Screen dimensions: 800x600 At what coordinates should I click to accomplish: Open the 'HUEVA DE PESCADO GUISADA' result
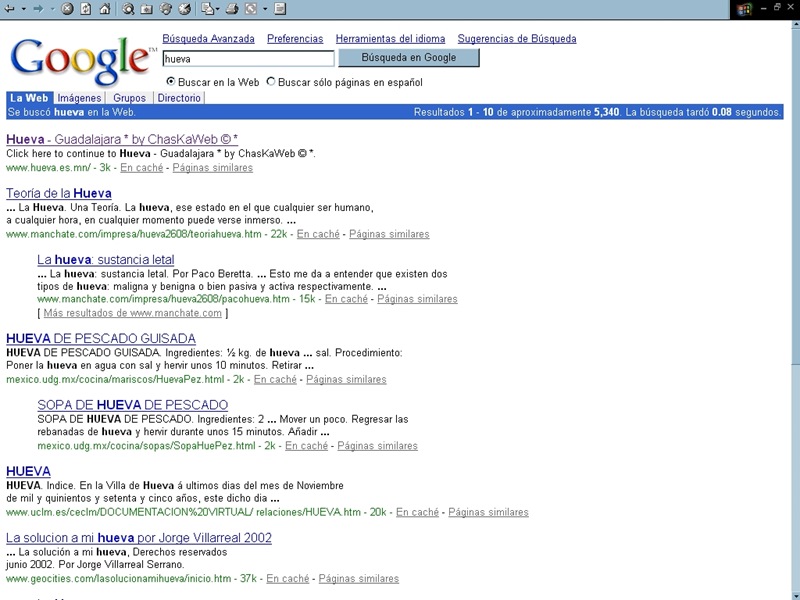tap(101, 338)
